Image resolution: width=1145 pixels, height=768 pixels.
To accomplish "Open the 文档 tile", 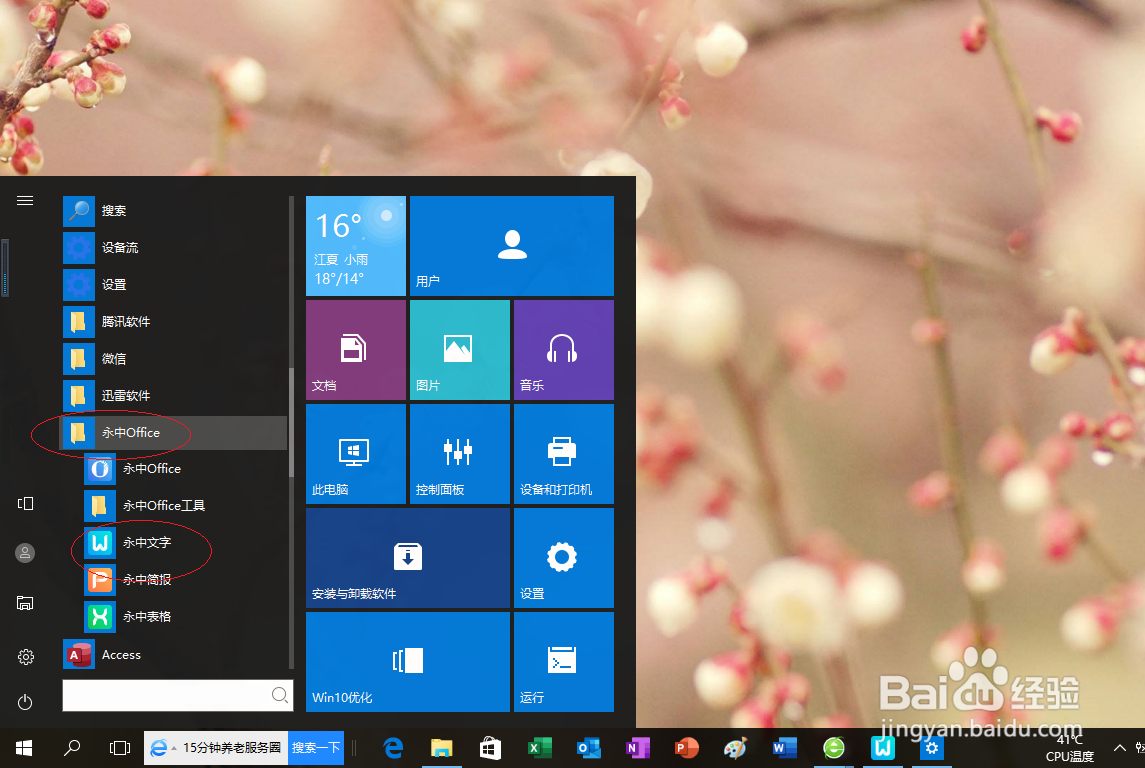I will (x=356, y=350).
